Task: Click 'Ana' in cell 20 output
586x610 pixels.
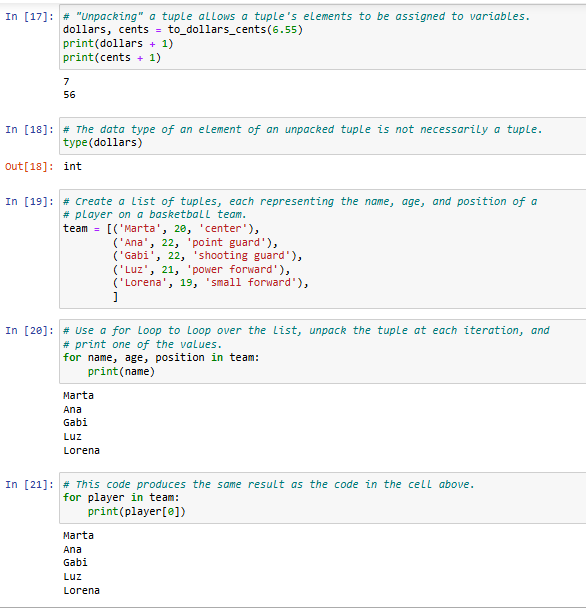Action: [72, 410]
